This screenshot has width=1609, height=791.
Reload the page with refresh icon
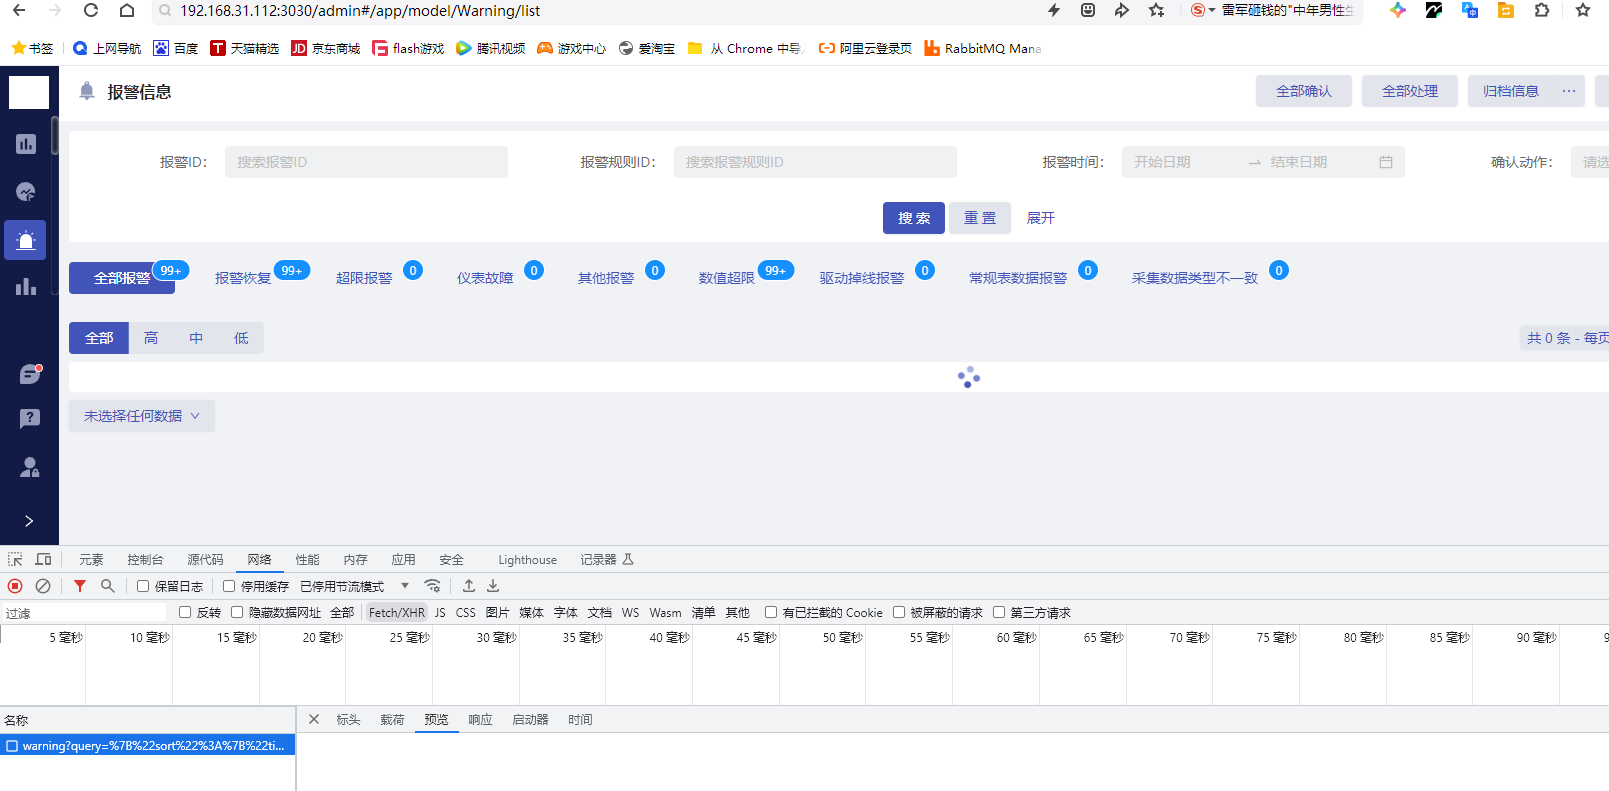point(91,10)
